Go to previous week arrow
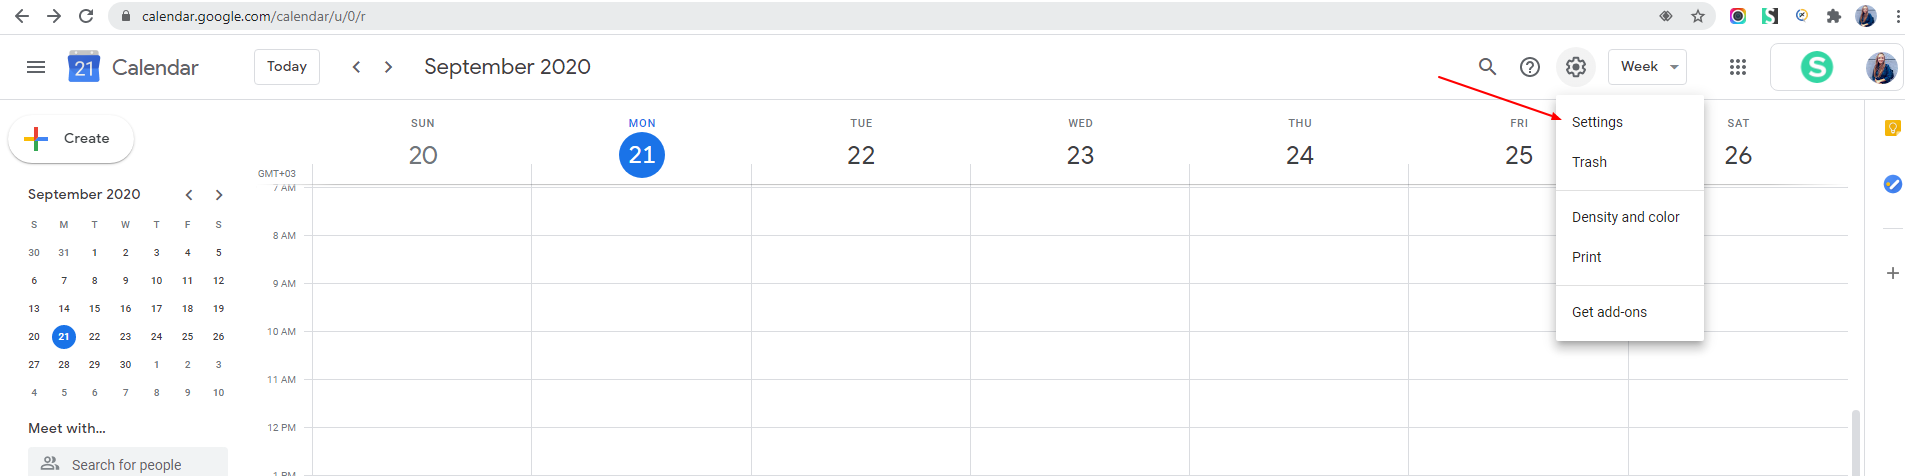Image resolution: width=1905 pixels, height=476 pixels. [x=356, y=67]
